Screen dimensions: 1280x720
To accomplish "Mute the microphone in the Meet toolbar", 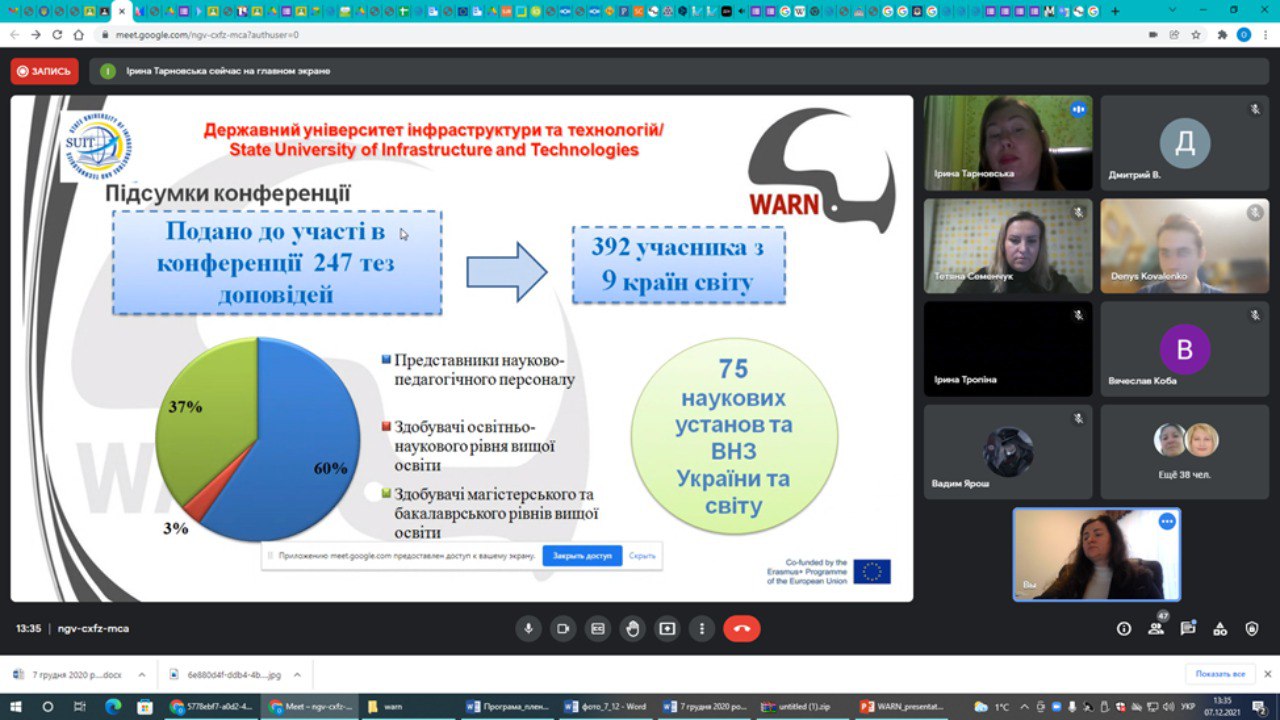I will pyautogui.click(x=529, y=629).
